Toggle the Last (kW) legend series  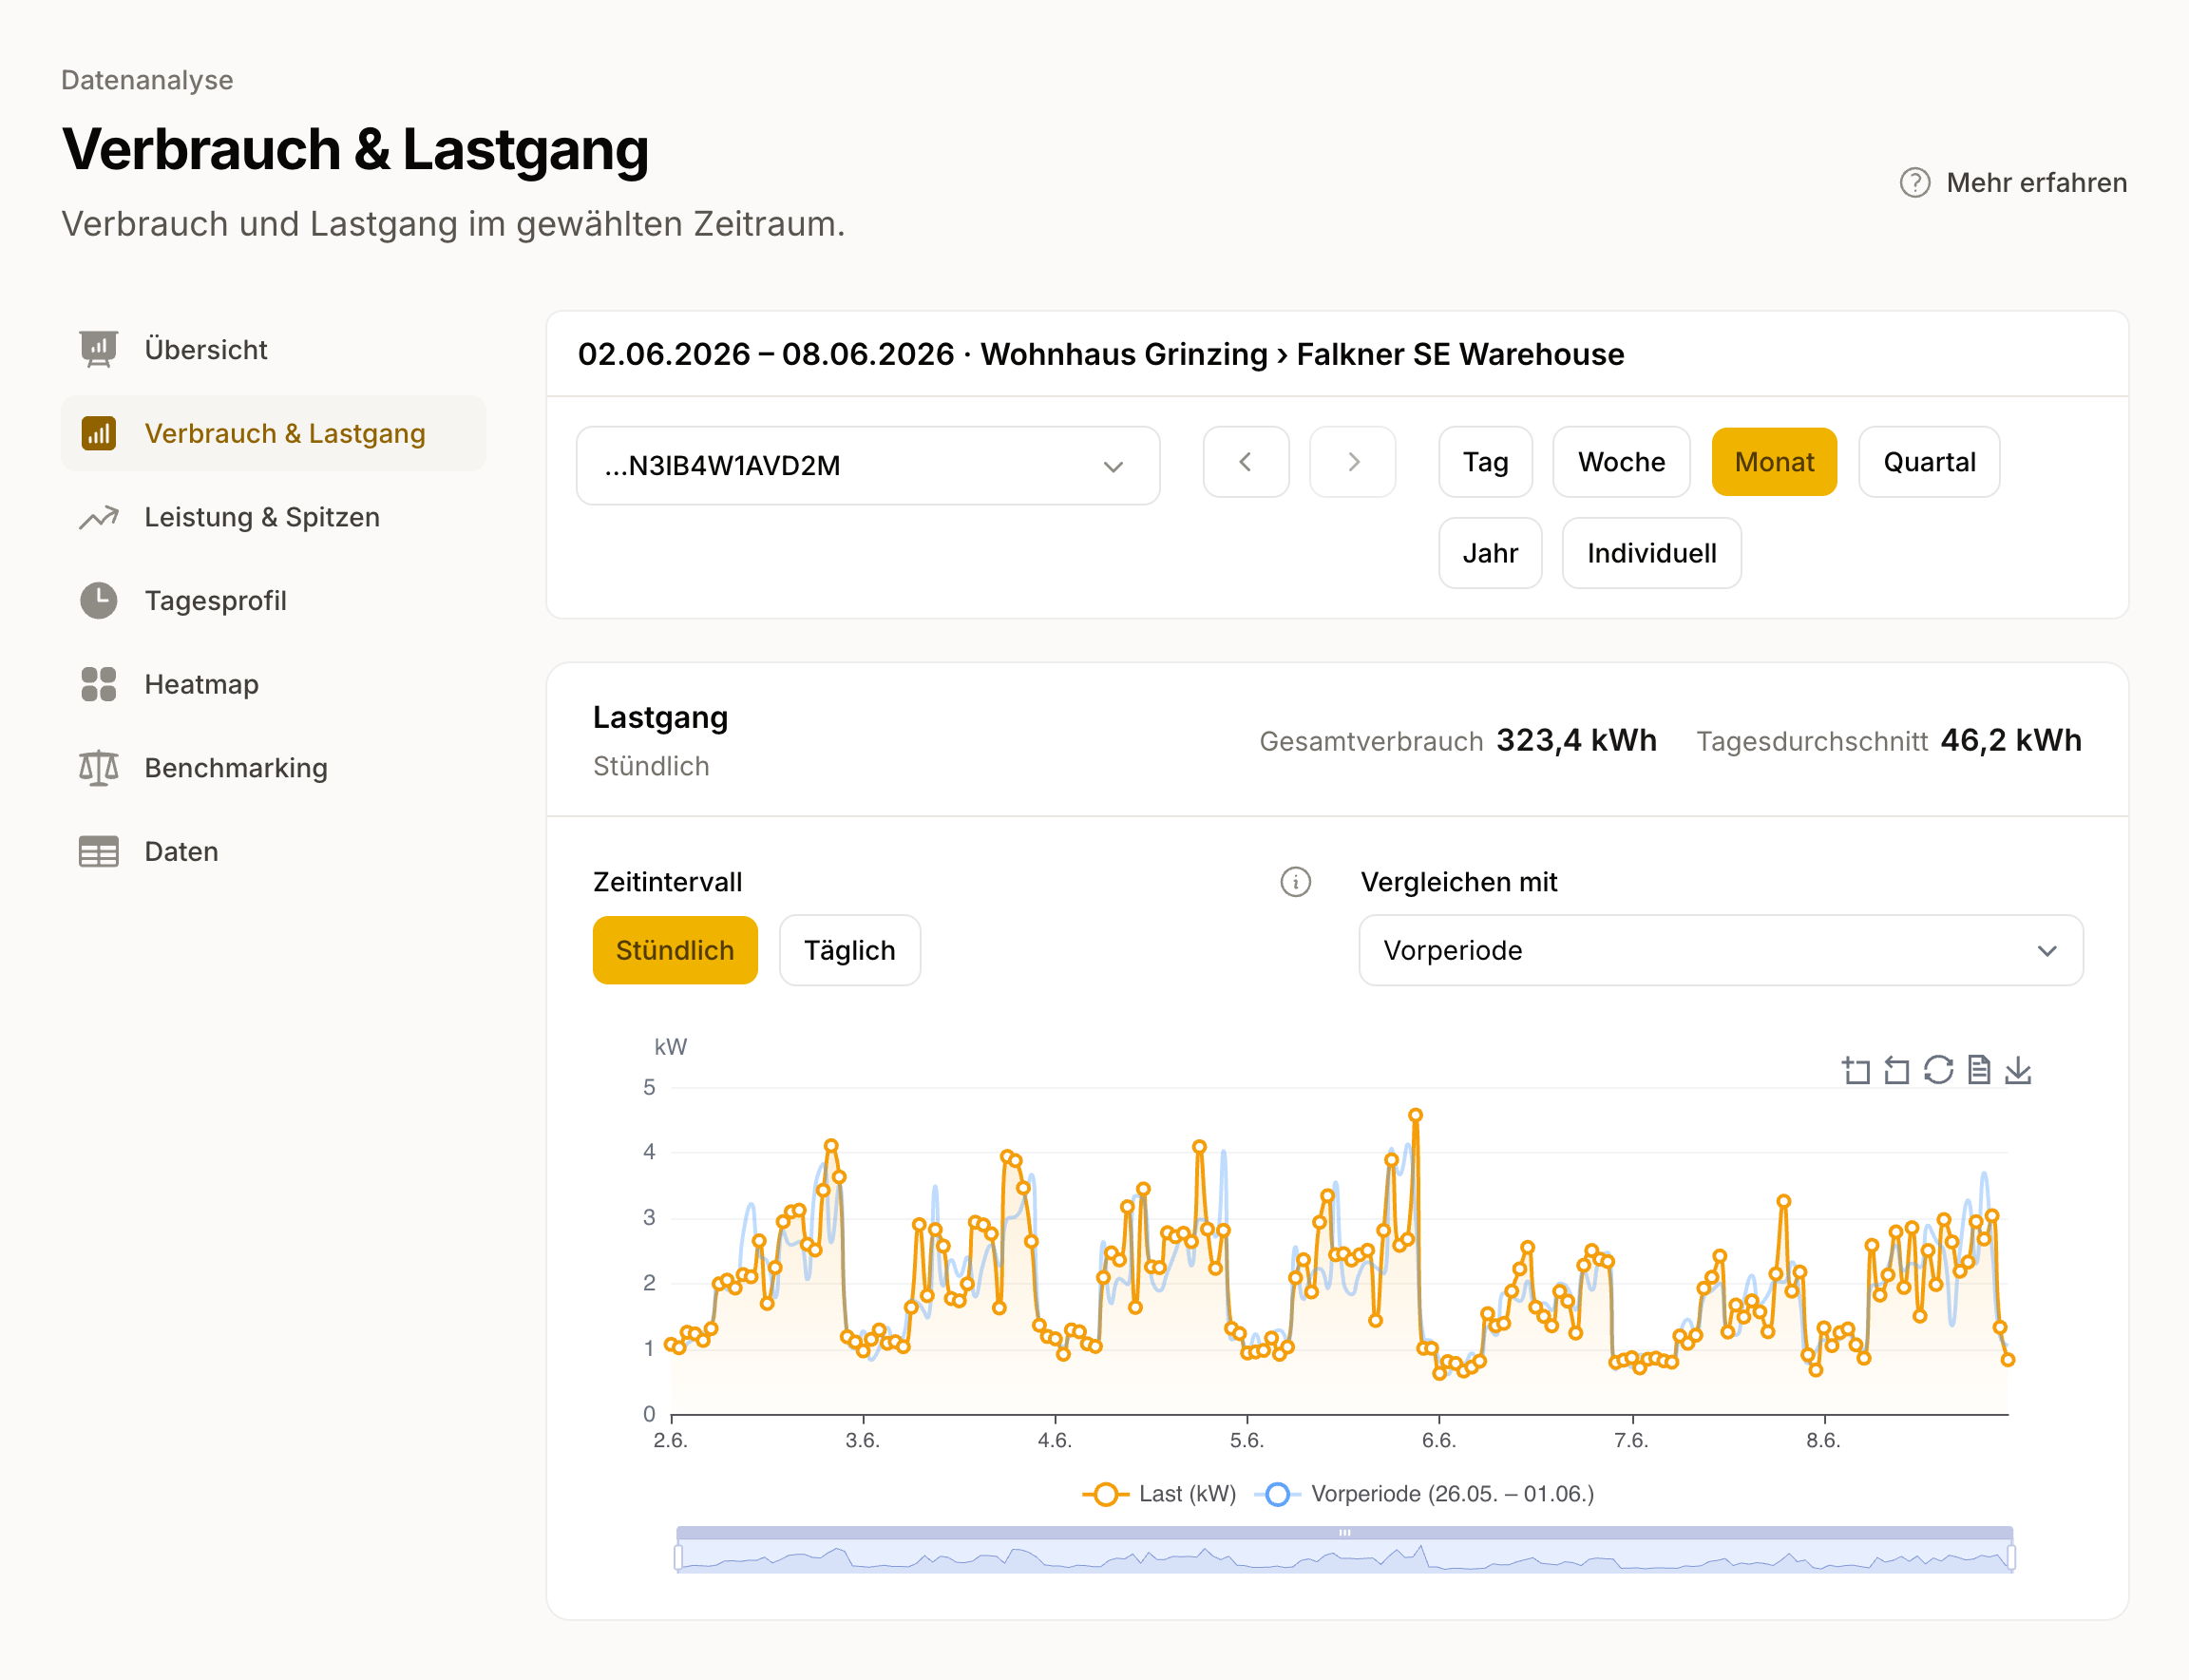[1159, 1494]
